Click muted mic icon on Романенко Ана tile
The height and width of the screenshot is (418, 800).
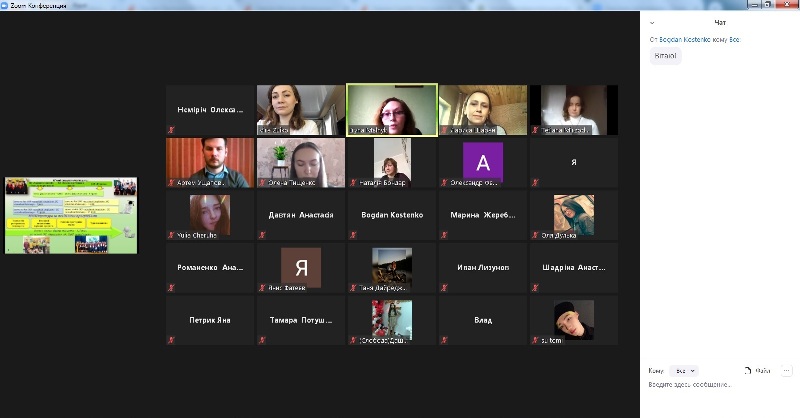171,288
